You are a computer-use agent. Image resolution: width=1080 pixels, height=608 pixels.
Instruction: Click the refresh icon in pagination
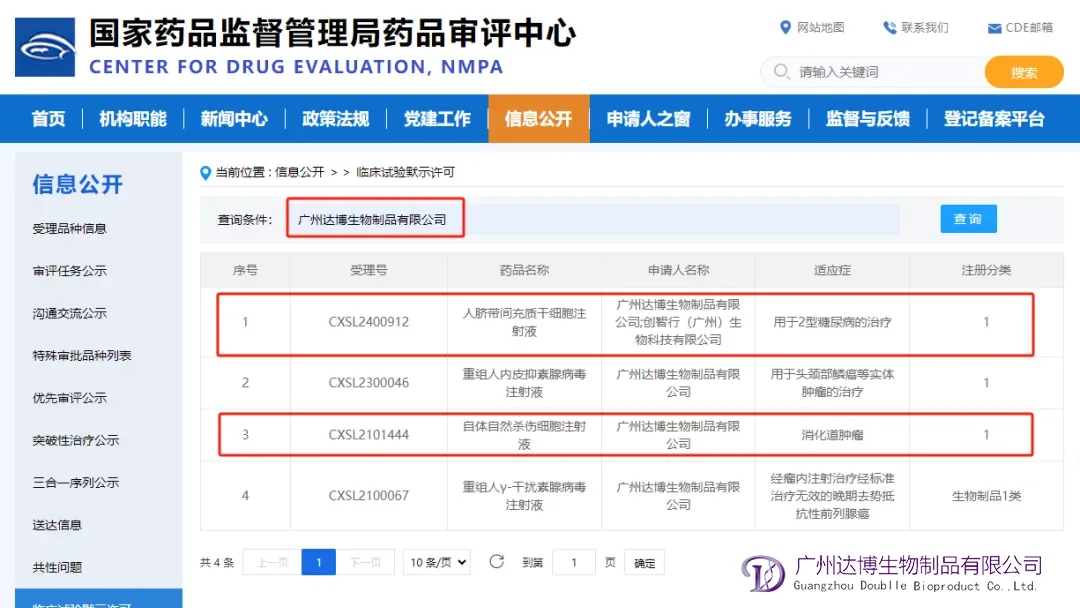click(496, 562)
